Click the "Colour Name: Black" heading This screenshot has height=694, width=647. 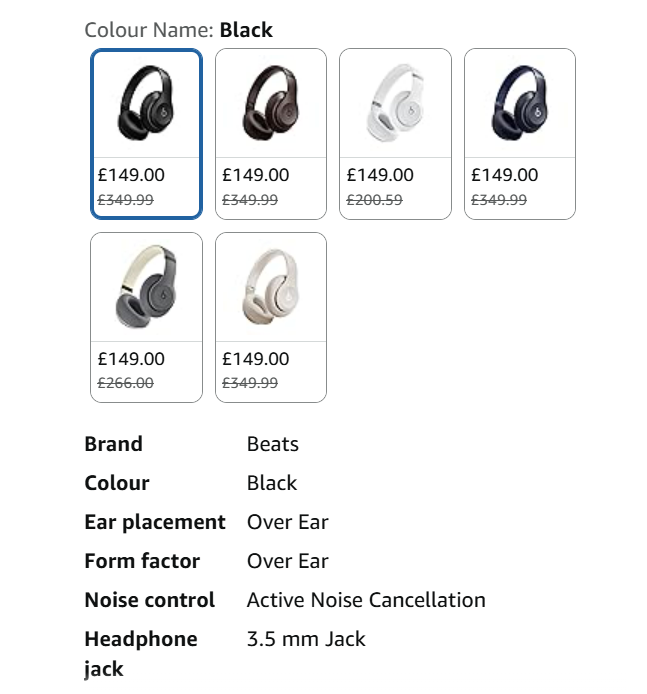tap(178, 30)
